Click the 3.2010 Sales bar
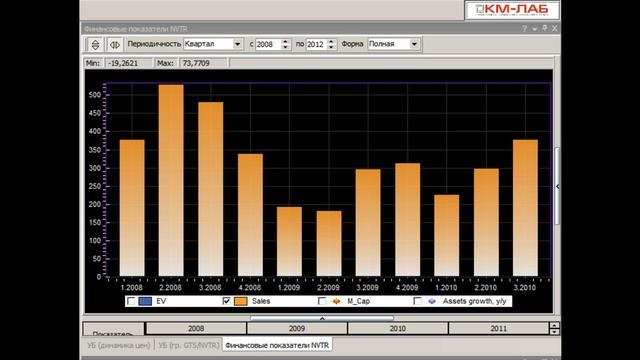Viewport: 640px width, 360px height. click(525, 208)
